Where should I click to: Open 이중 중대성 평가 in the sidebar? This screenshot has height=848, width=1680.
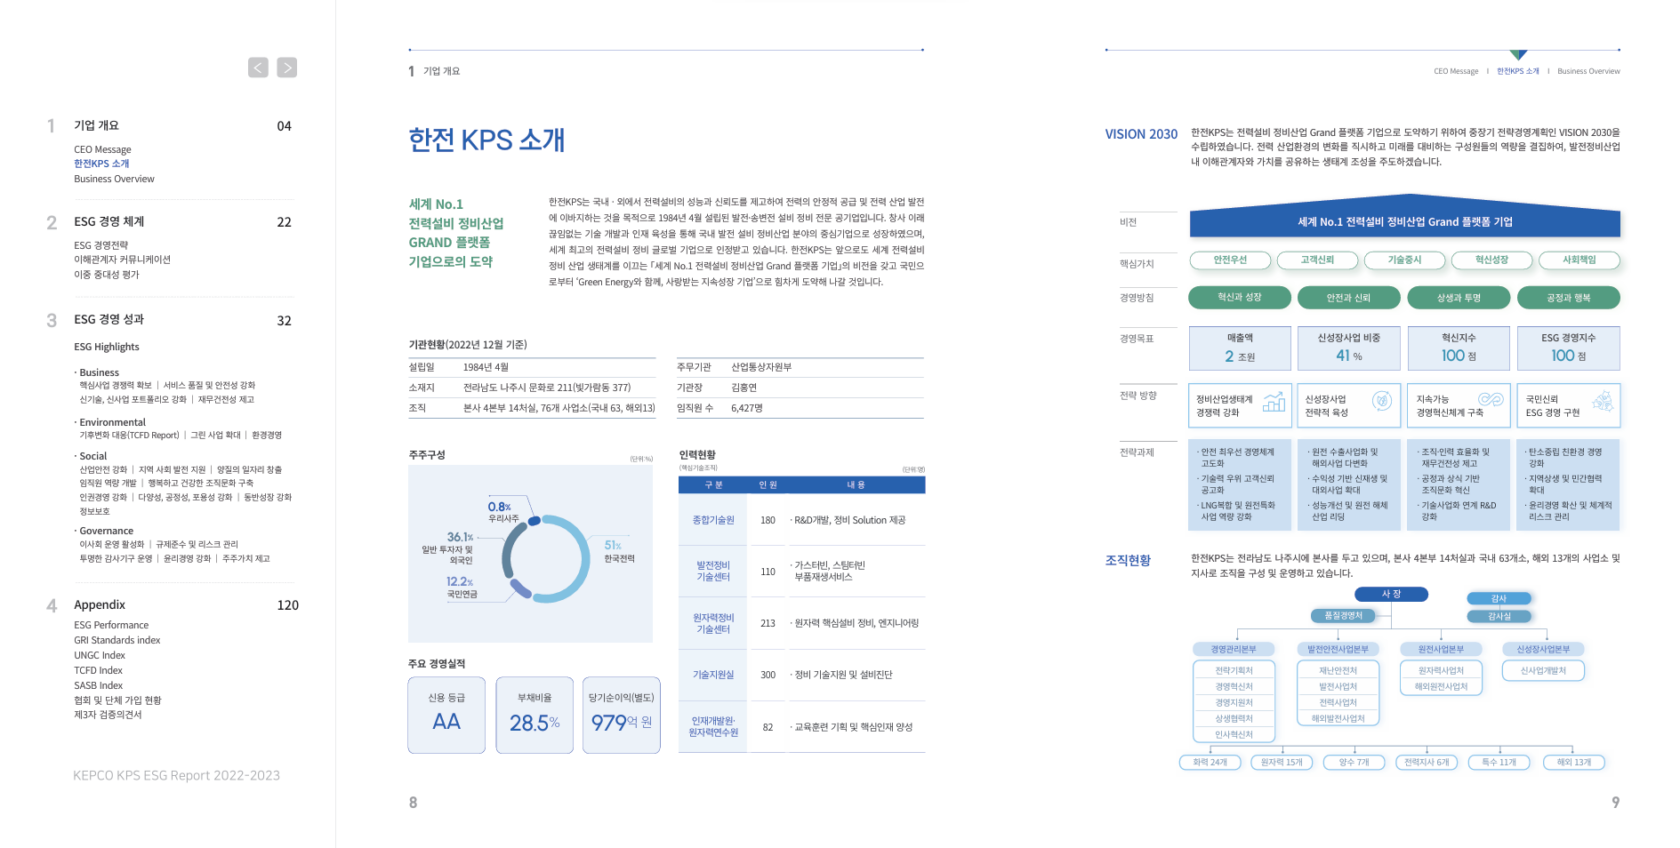106,275
